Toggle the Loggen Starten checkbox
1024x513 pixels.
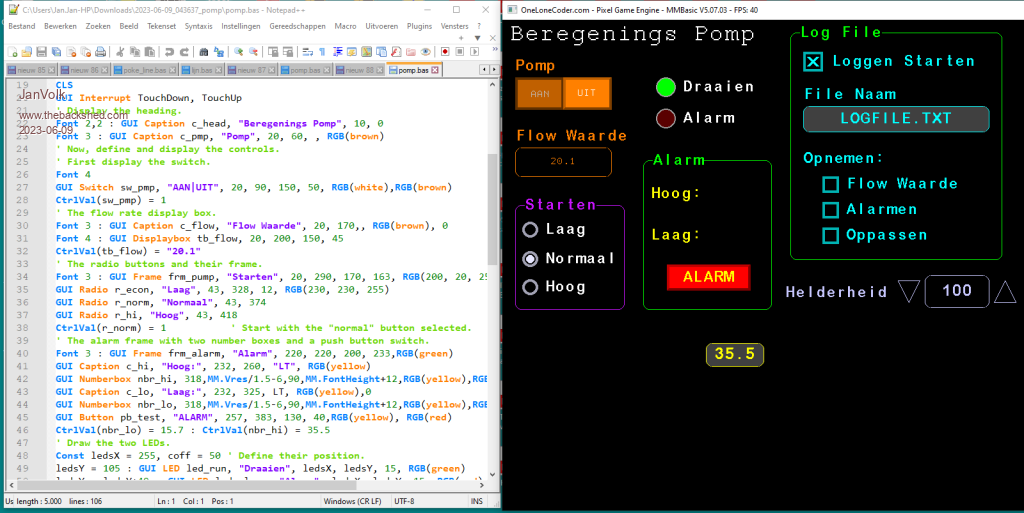pos(813,62)
